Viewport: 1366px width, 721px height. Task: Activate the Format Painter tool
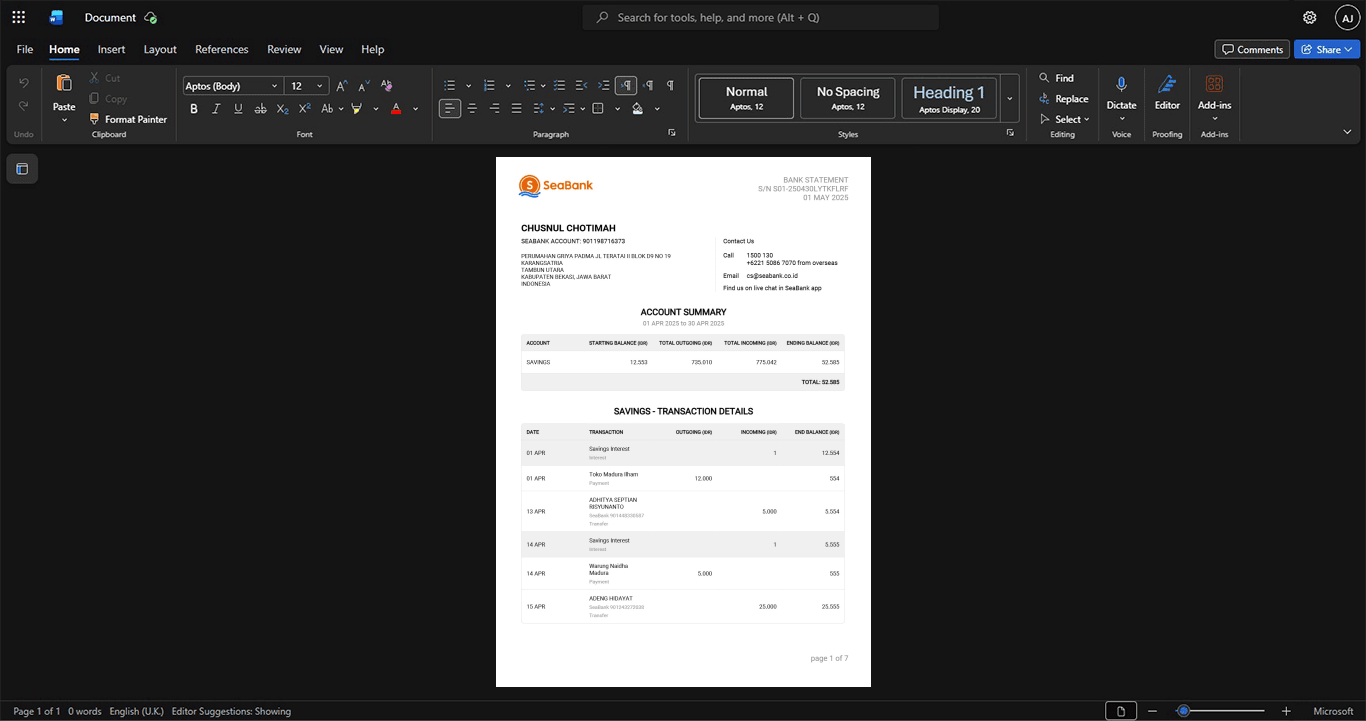[x=128, y=119]
